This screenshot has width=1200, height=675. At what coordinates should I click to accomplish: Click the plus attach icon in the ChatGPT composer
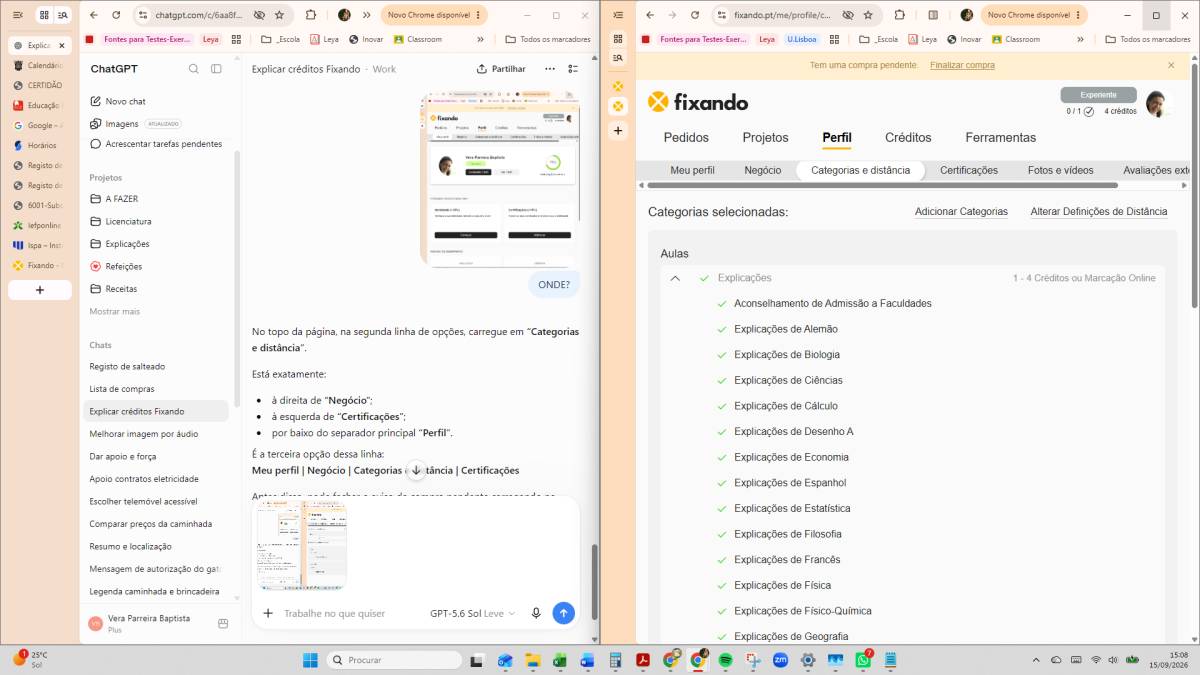268,613
